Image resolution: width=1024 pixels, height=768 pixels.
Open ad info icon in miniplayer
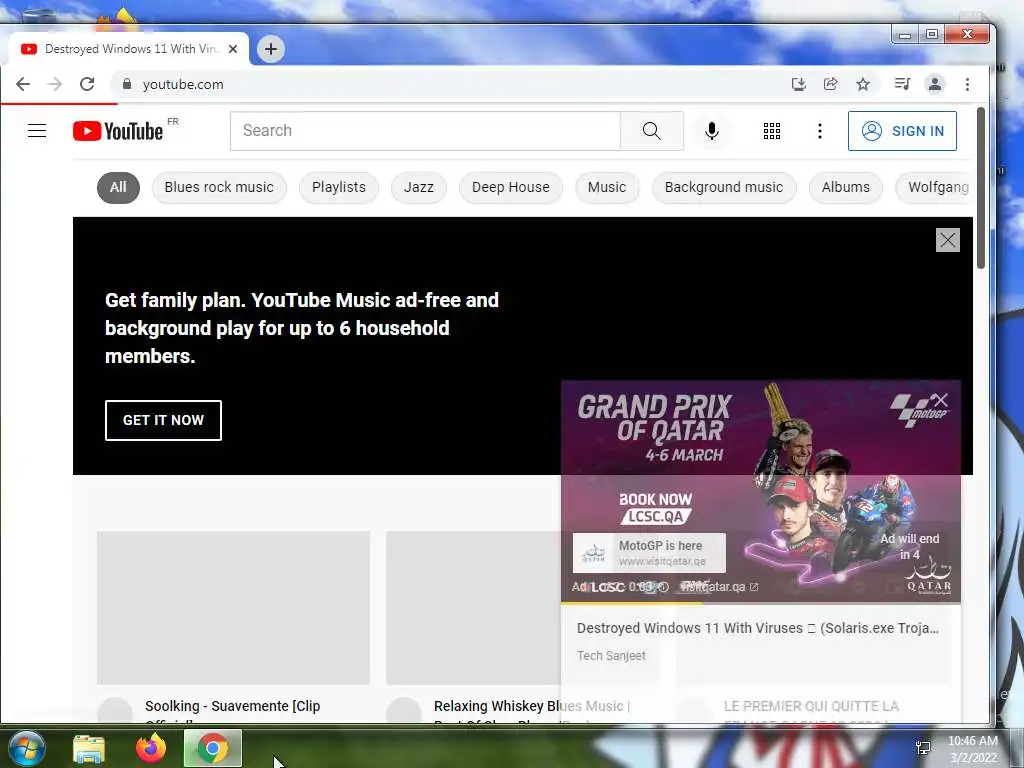664,586
